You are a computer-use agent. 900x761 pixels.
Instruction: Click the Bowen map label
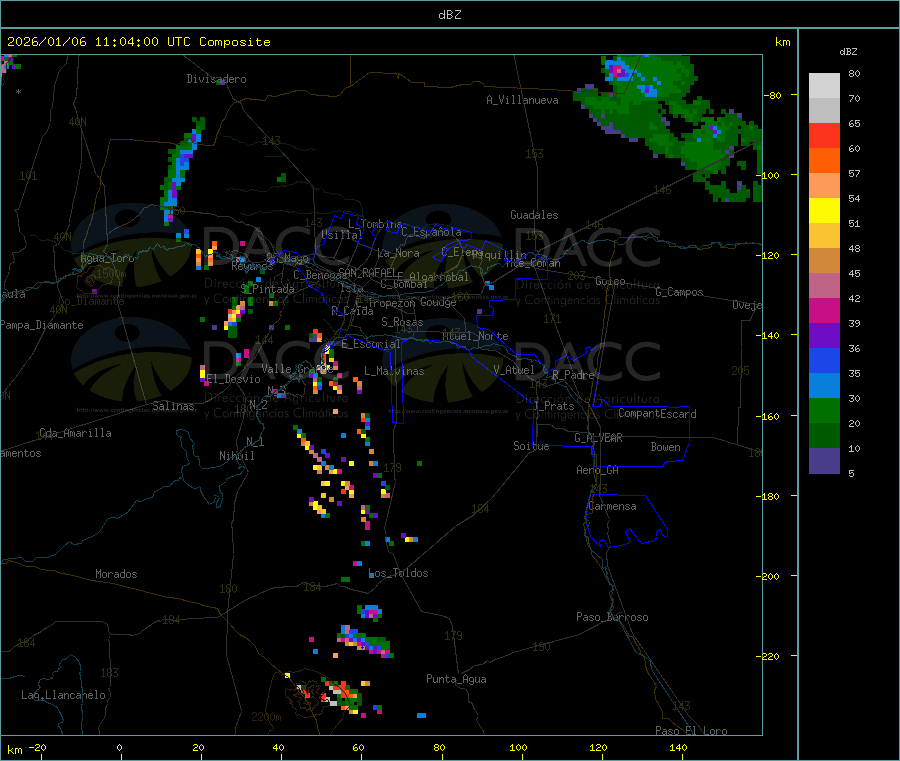(665, 447)
